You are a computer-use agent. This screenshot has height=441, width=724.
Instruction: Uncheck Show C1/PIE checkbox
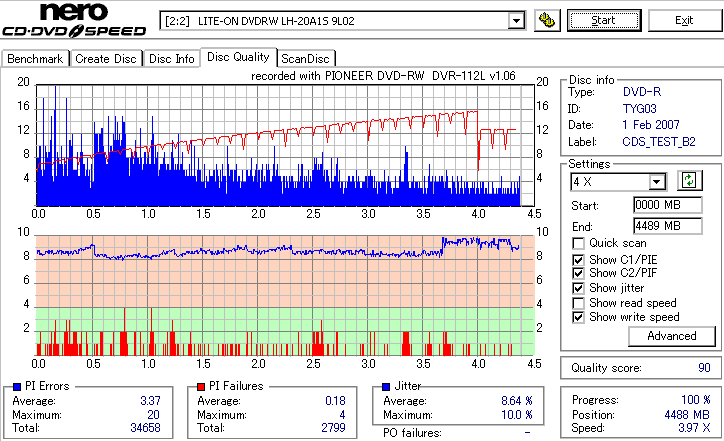(578, 260)
